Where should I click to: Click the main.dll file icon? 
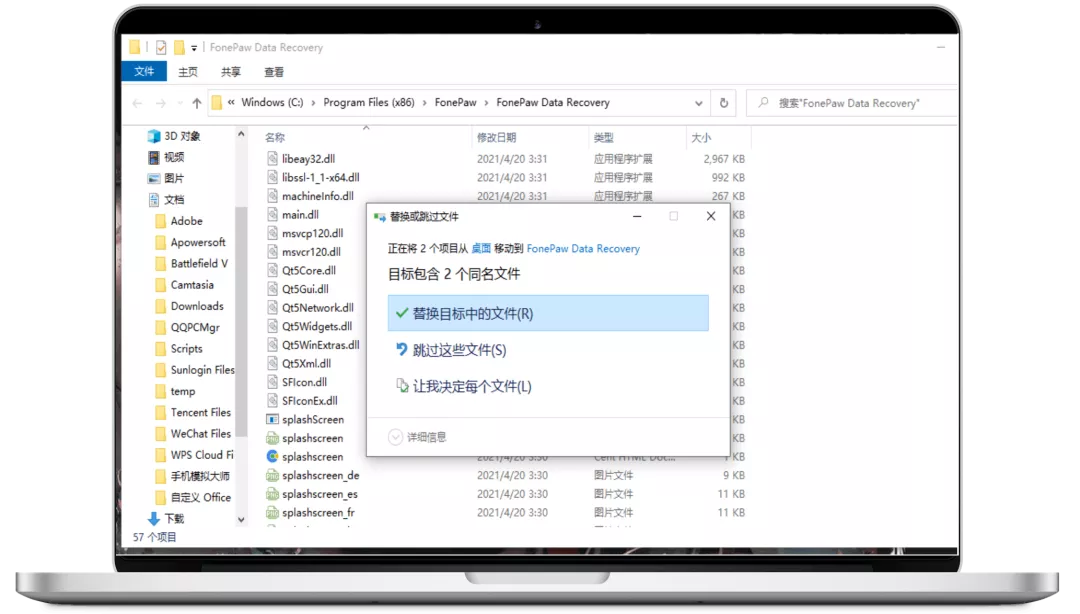(x=272, y=214)
